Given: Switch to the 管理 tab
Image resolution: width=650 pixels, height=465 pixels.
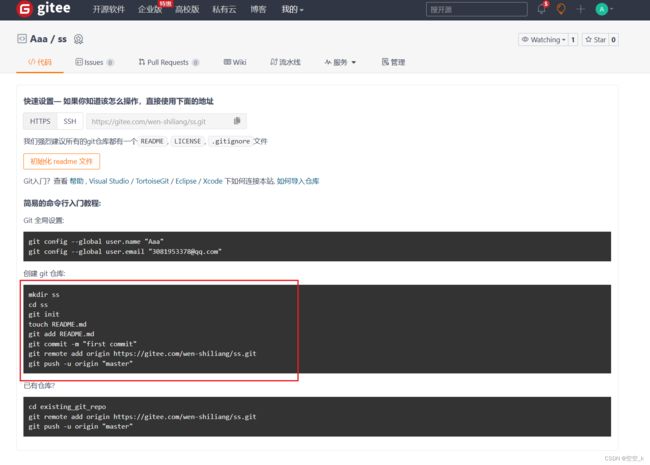Looking at the screenshot, I should [393, 62].
